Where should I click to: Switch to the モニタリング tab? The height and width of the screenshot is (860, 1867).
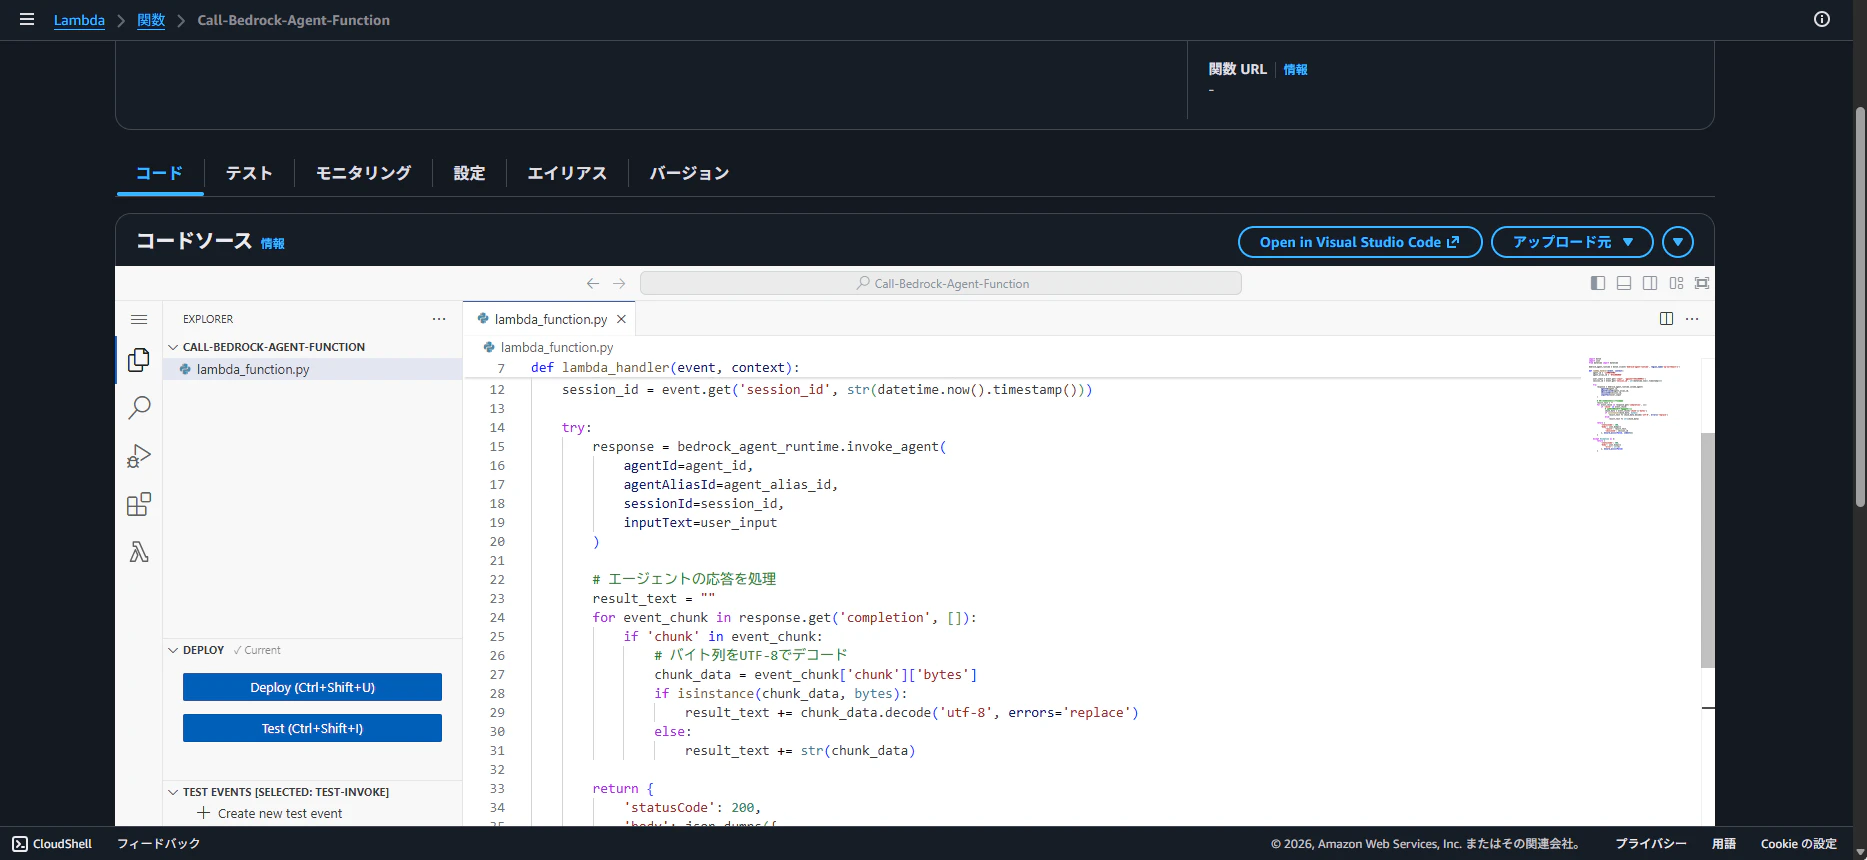pyautogui.click(x=363, y=173)
